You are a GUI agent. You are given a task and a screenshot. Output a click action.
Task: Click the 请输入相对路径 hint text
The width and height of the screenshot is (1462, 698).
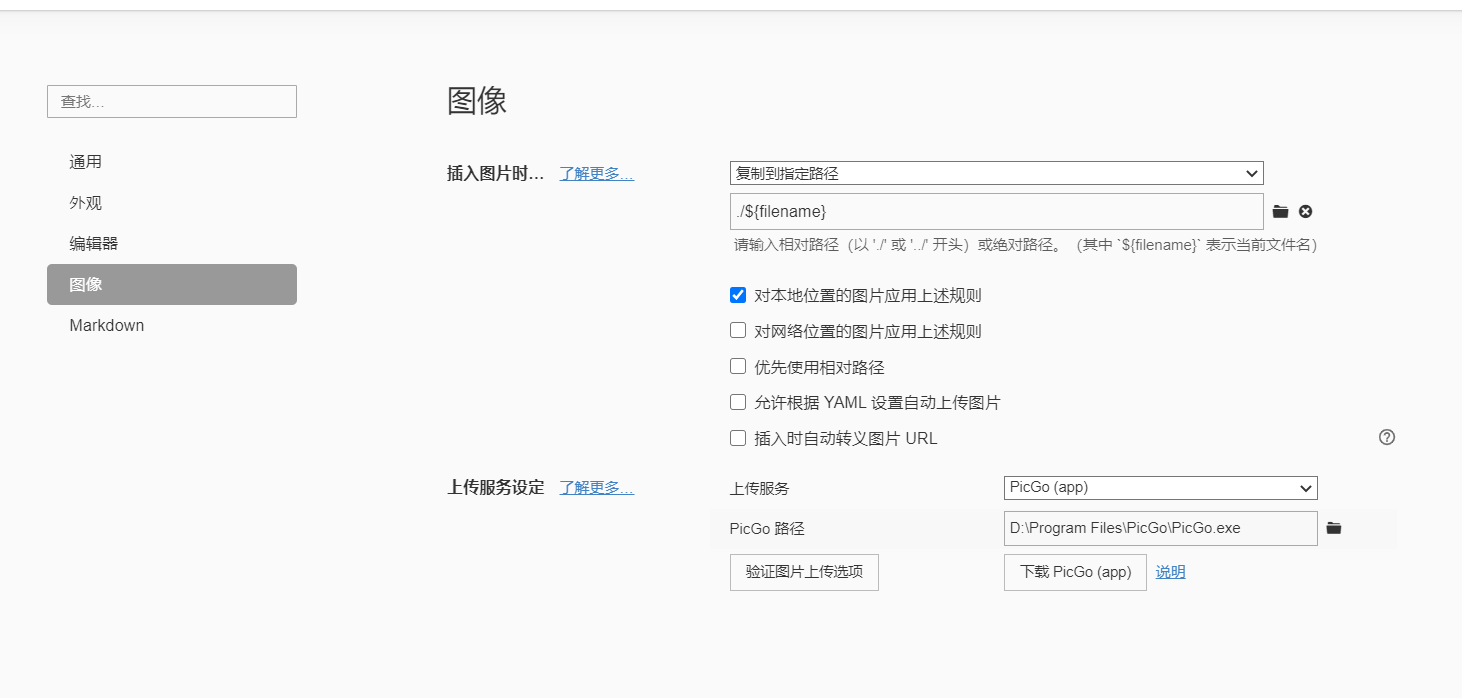(x=1025, y=245)
